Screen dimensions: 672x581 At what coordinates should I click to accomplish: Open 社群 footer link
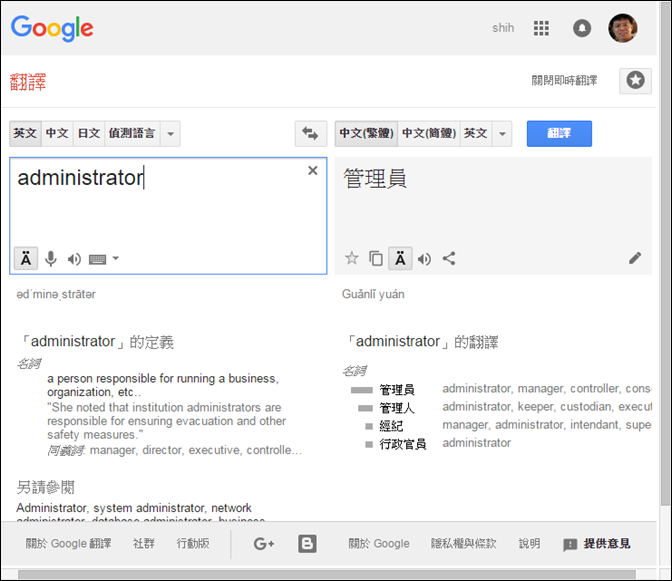(x=144, y=544)
